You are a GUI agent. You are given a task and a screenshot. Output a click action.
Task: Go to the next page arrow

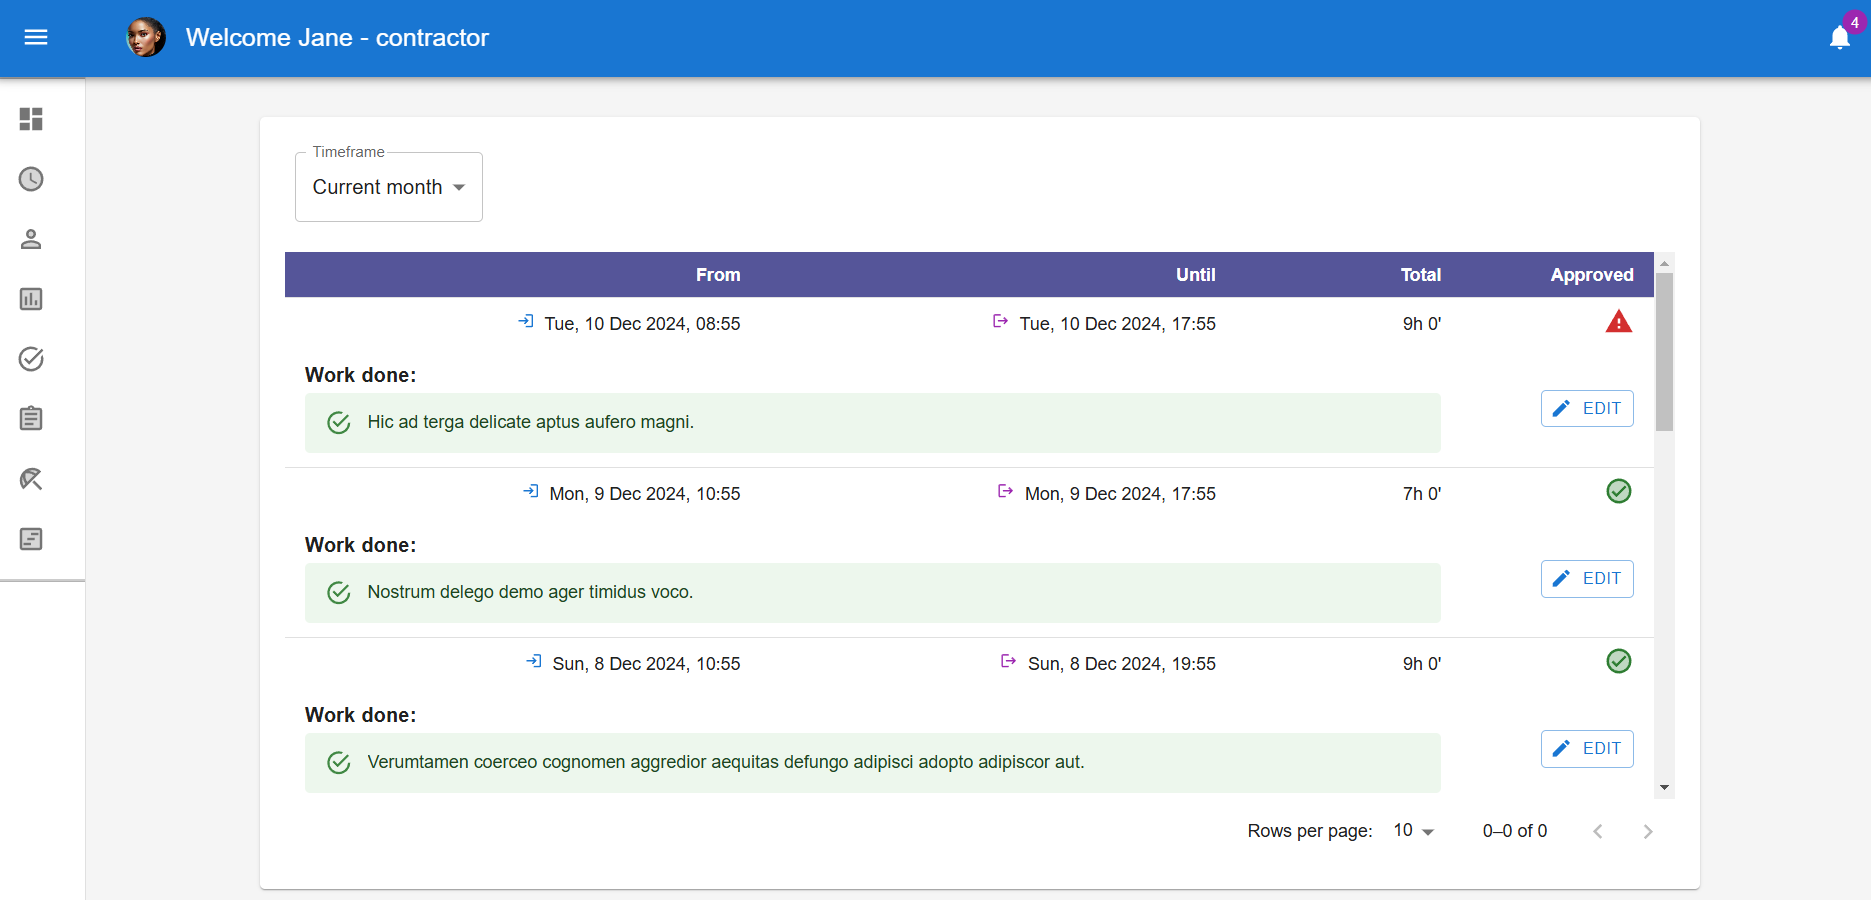coord(1648,831)
